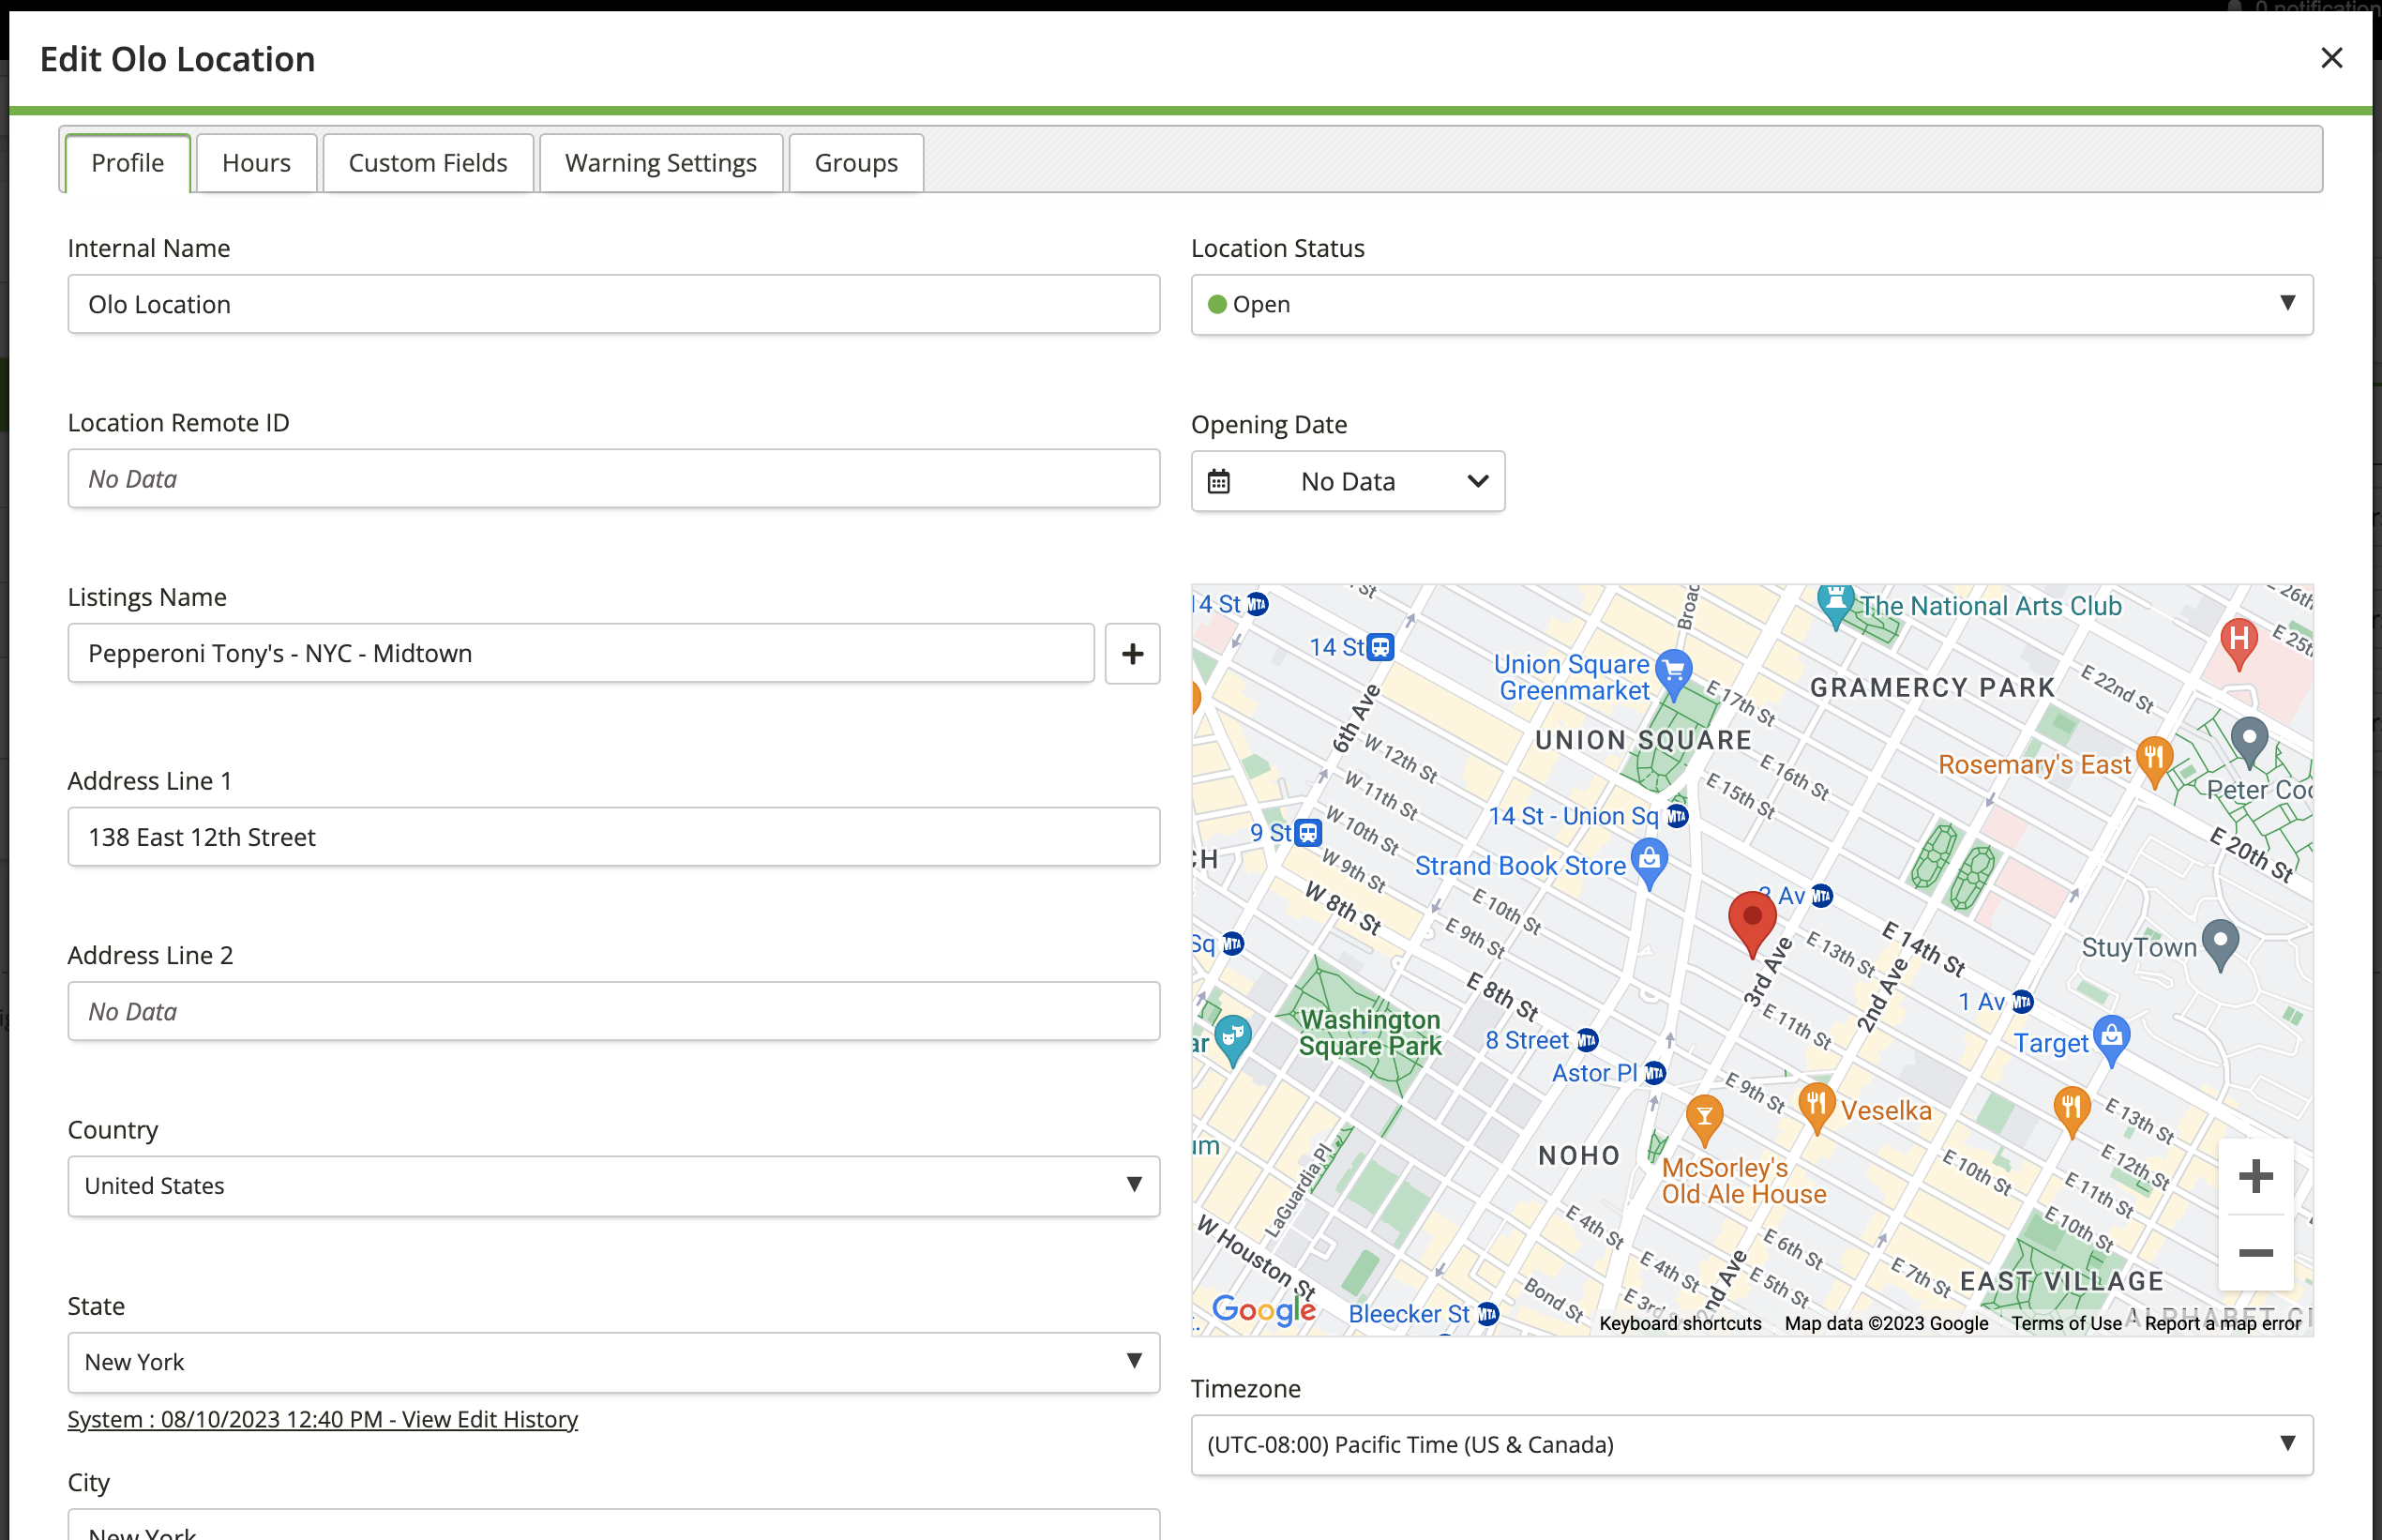Viewport: 2382px width, 1540px height.
Task: Switch to the Hours tab
Action: click(x=256, y=162)
